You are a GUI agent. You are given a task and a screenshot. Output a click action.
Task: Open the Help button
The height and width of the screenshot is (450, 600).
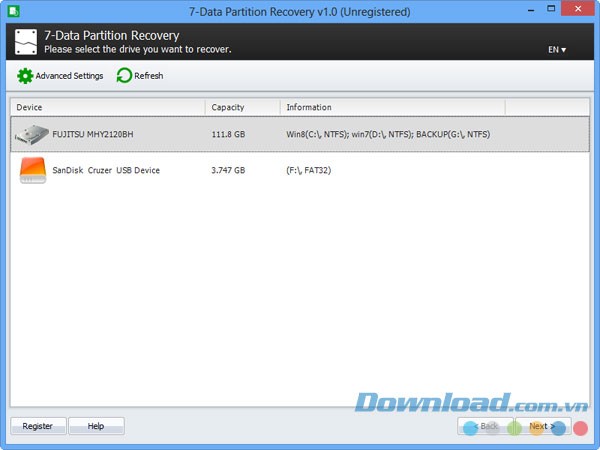[x=96, y=426]
